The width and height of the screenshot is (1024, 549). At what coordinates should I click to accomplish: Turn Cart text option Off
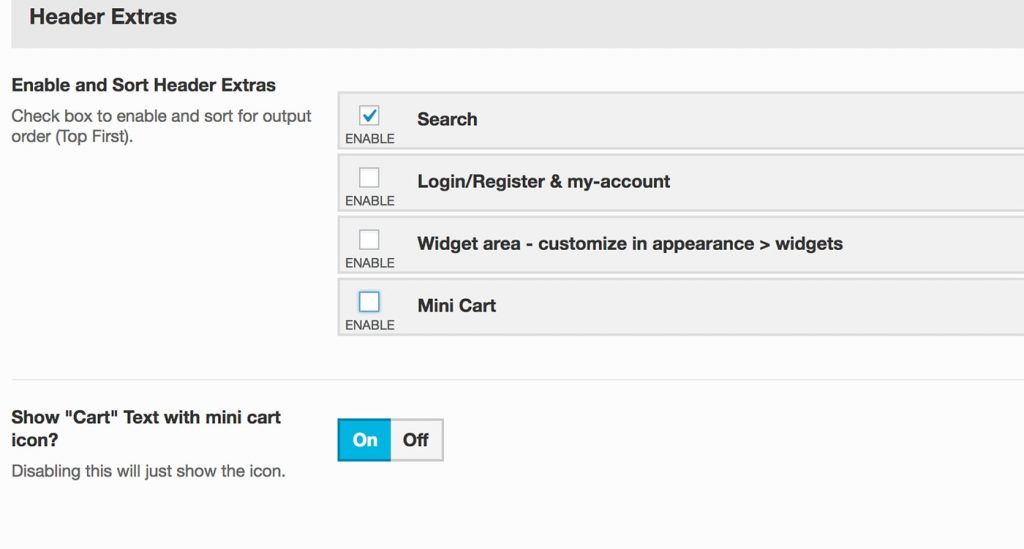[x=416, y=440]
